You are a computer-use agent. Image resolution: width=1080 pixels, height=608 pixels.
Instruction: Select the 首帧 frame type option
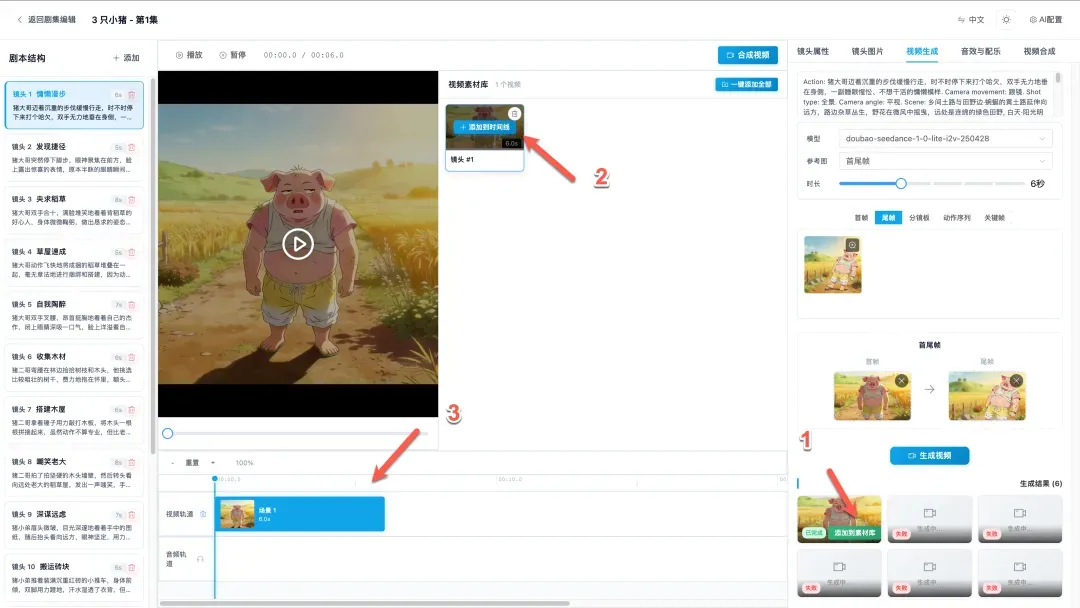coord(861,217)
